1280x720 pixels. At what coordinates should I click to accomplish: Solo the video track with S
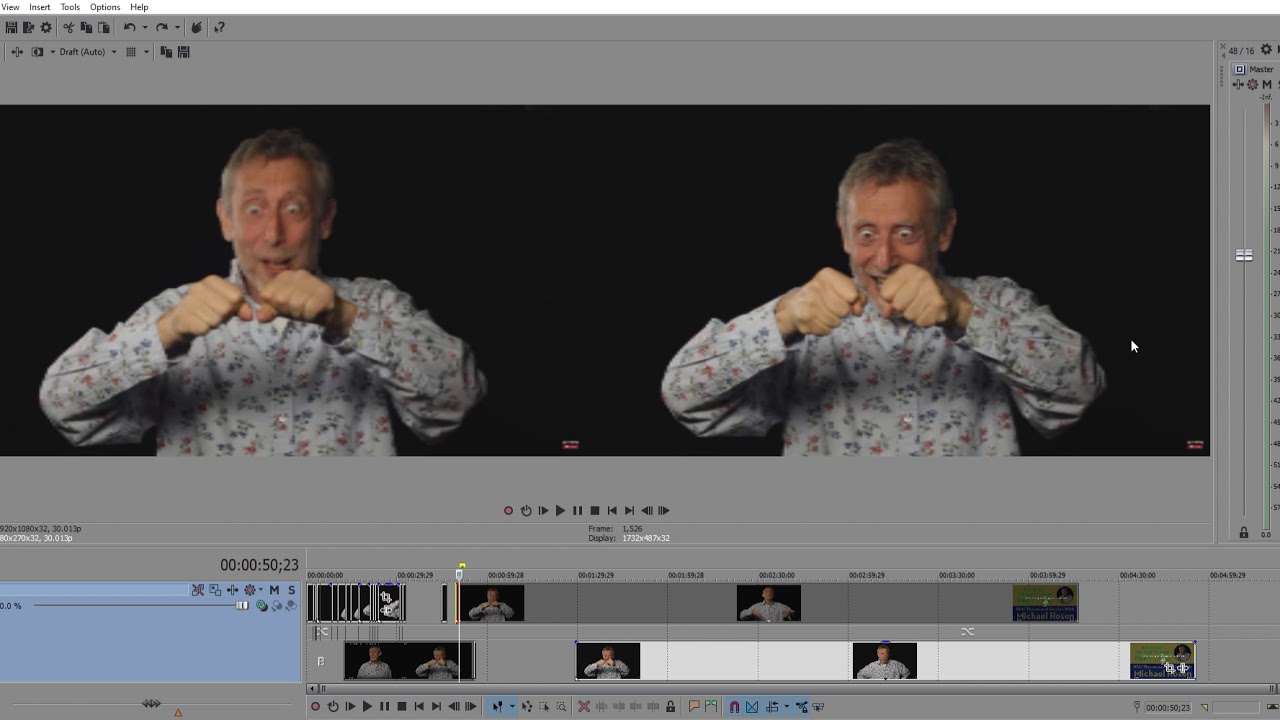click(x=291, y=590)
